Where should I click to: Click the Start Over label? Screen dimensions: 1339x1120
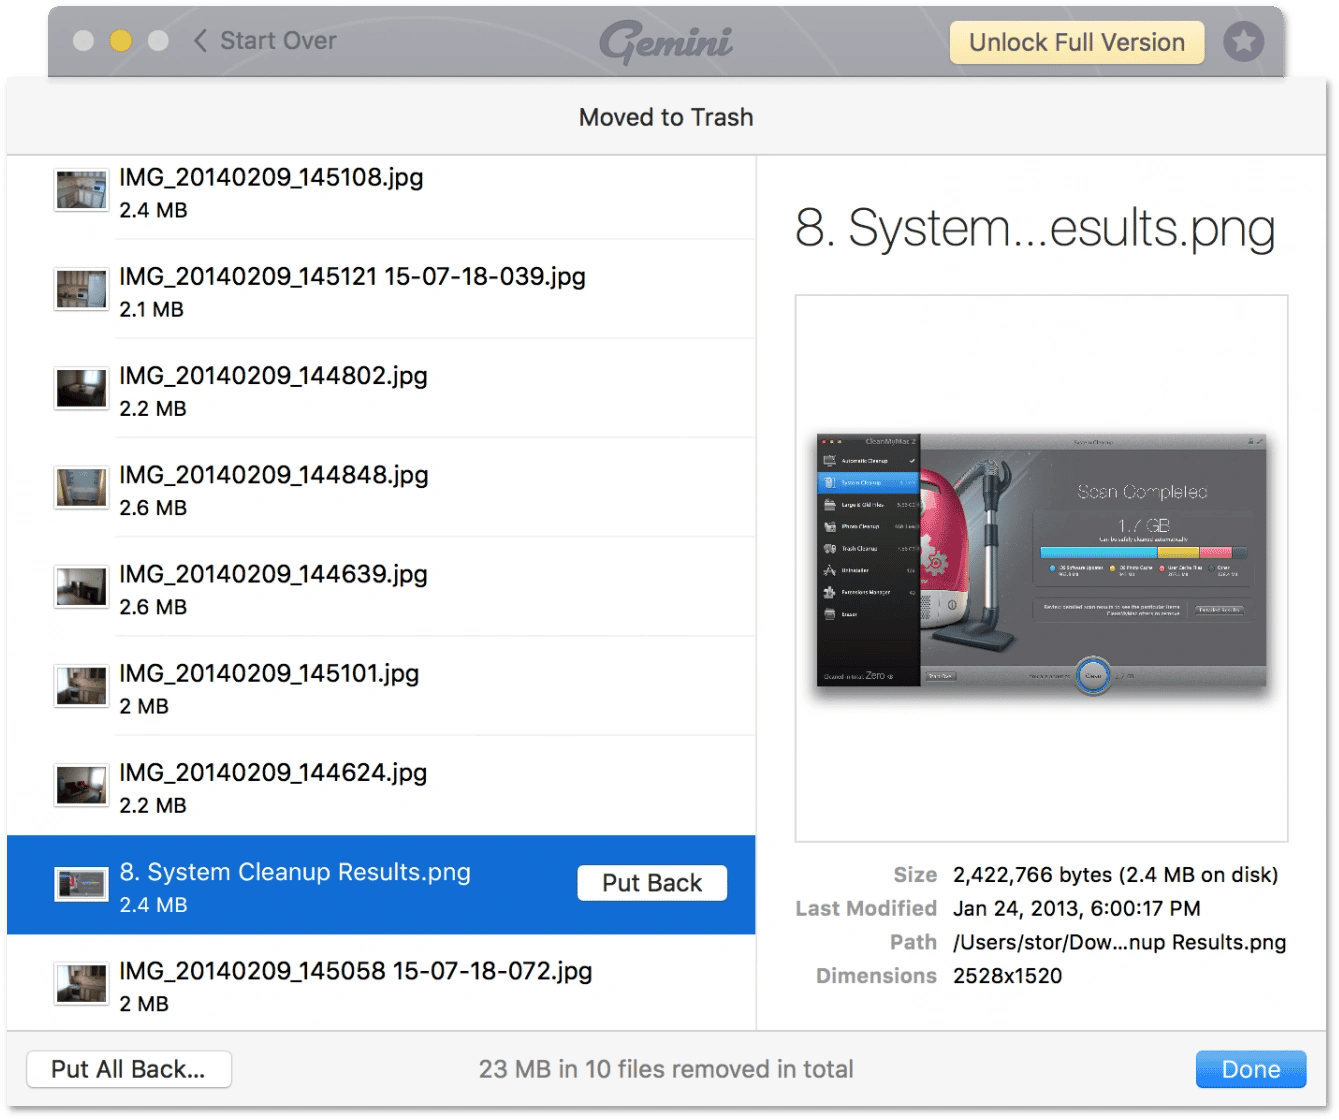tap(278, 41)
